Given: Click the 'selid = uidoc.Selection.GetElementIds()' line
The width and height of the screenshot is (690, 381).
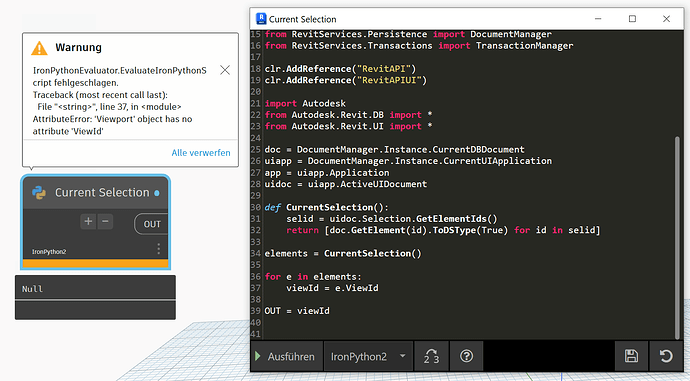Looking at the screenshot, I should (x=392, y=219).
